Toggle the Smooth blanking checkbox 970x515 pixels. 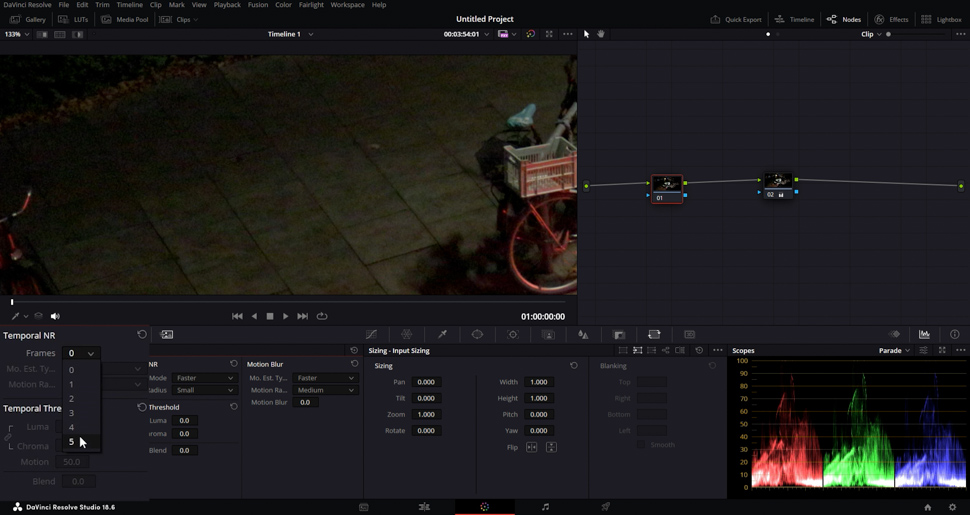pyautogui.click(x=641, y=444)
